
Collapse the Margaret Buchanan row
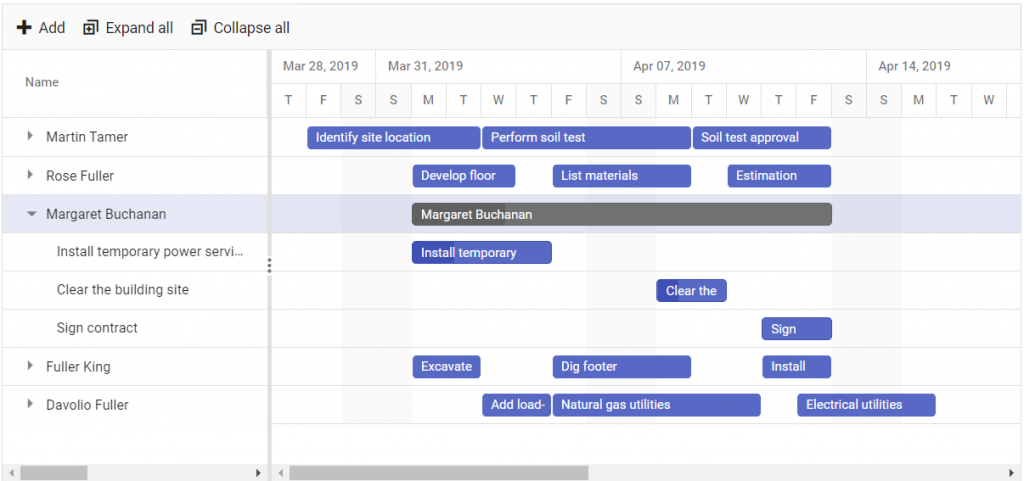(x=31, y=213)
